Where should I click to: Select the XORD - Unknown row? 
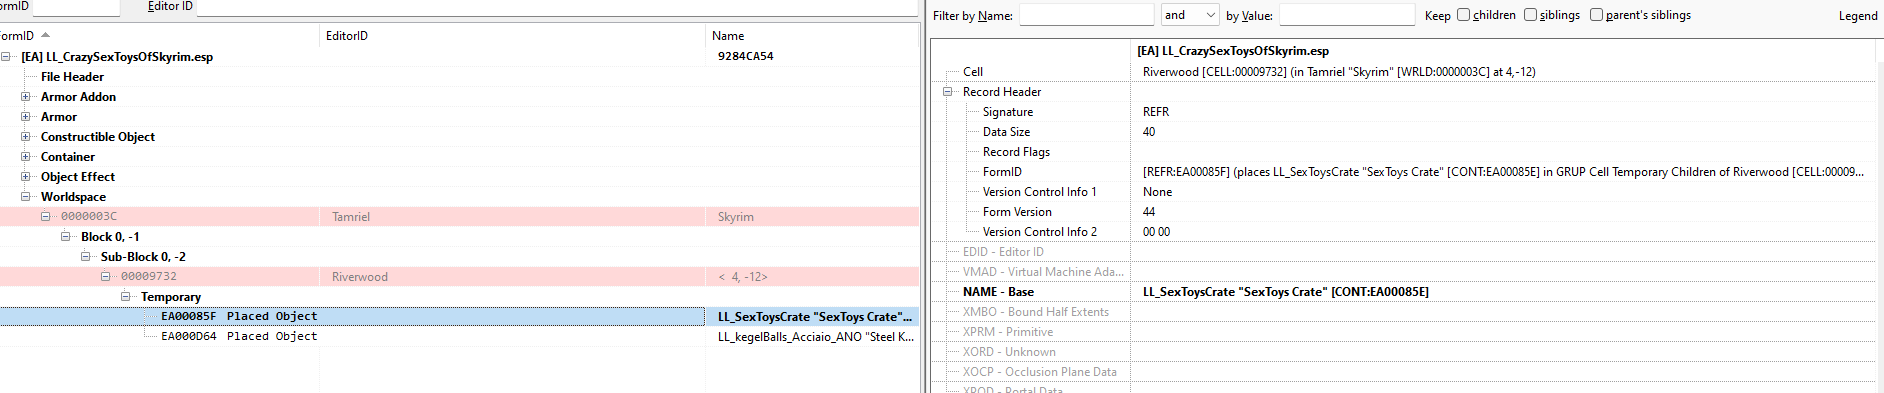(1404, 352)
